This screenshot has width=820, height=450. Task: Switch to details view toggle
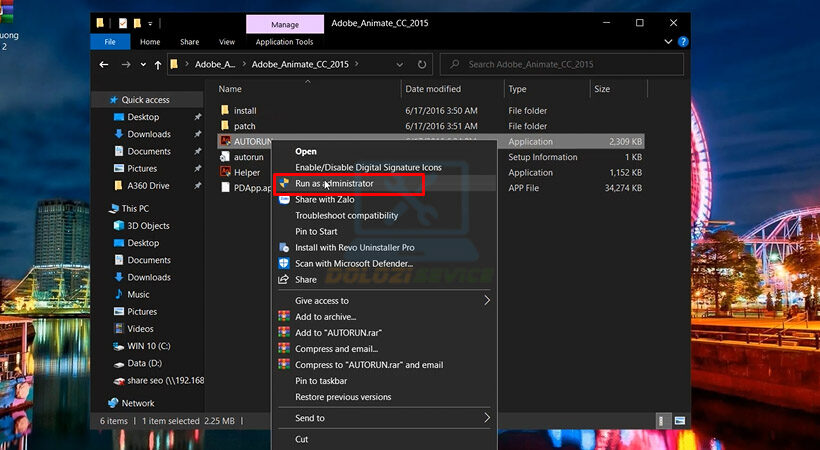point(663,421)
